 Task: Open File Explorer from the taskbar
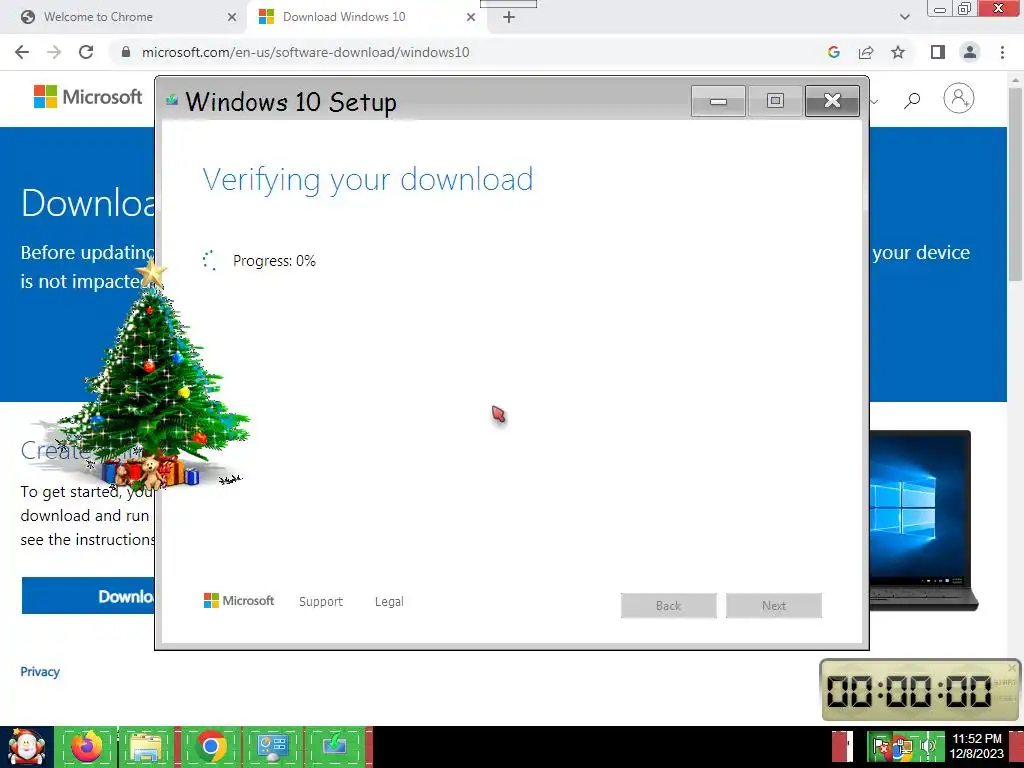148,746
